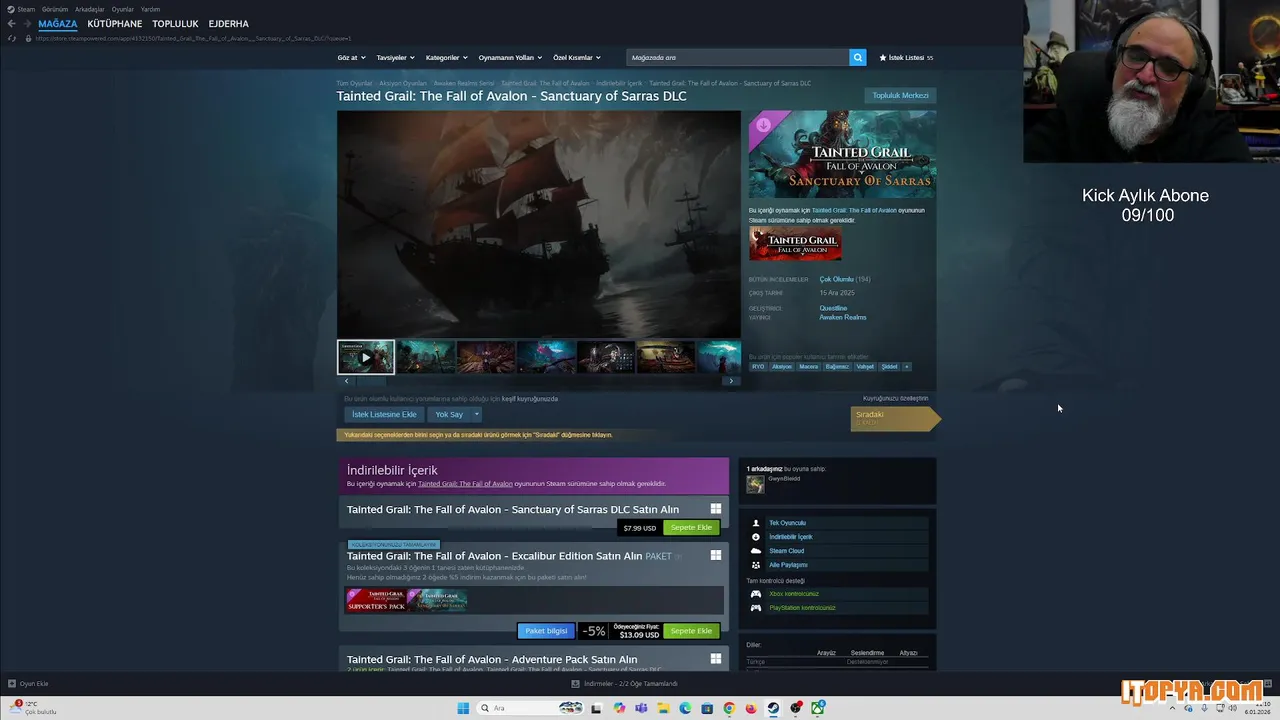Expand the Göz at dropdown

point(351,58)
